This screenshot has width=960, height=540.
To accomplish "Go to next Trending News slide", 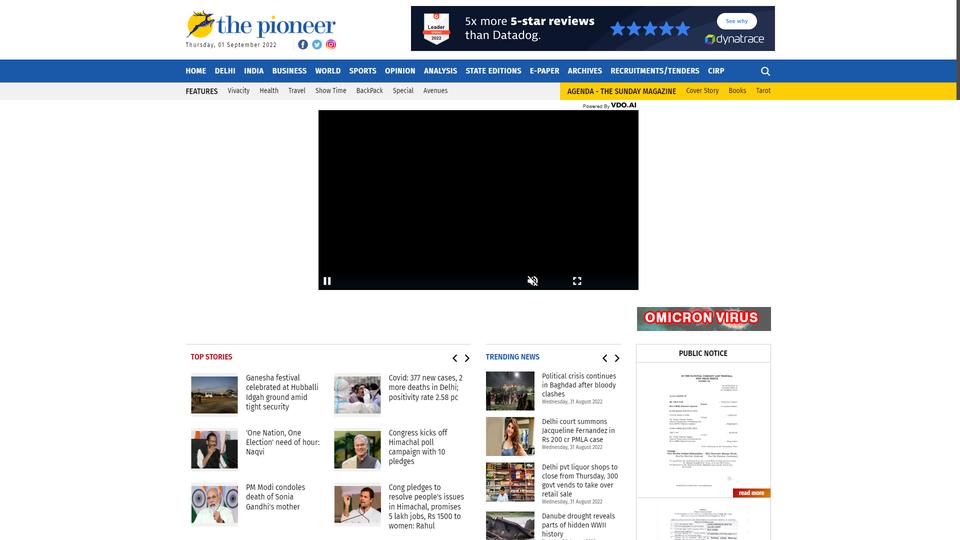I will tap(617, 358).
